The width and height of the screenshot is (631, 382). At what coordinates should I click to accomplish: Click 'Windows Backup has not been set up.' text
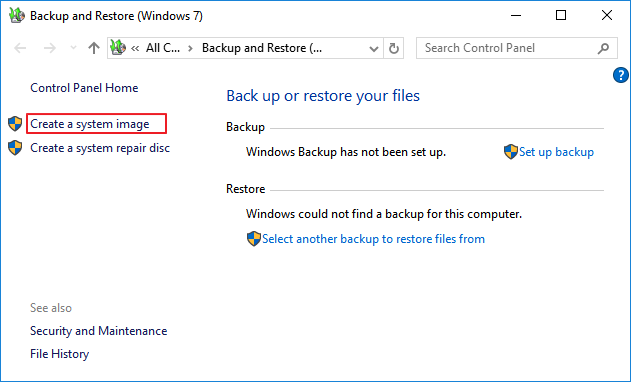coord(346,152)
